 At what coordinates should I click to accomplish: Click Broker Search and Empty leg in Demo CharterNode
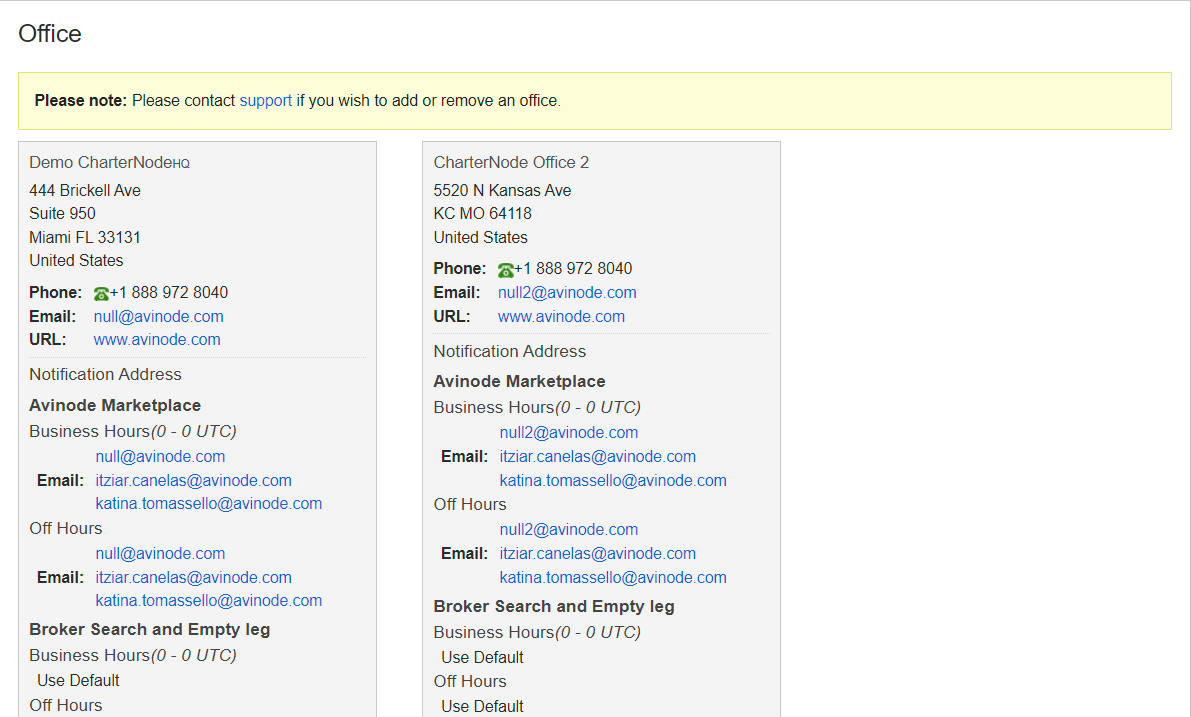tap(150, 630)
